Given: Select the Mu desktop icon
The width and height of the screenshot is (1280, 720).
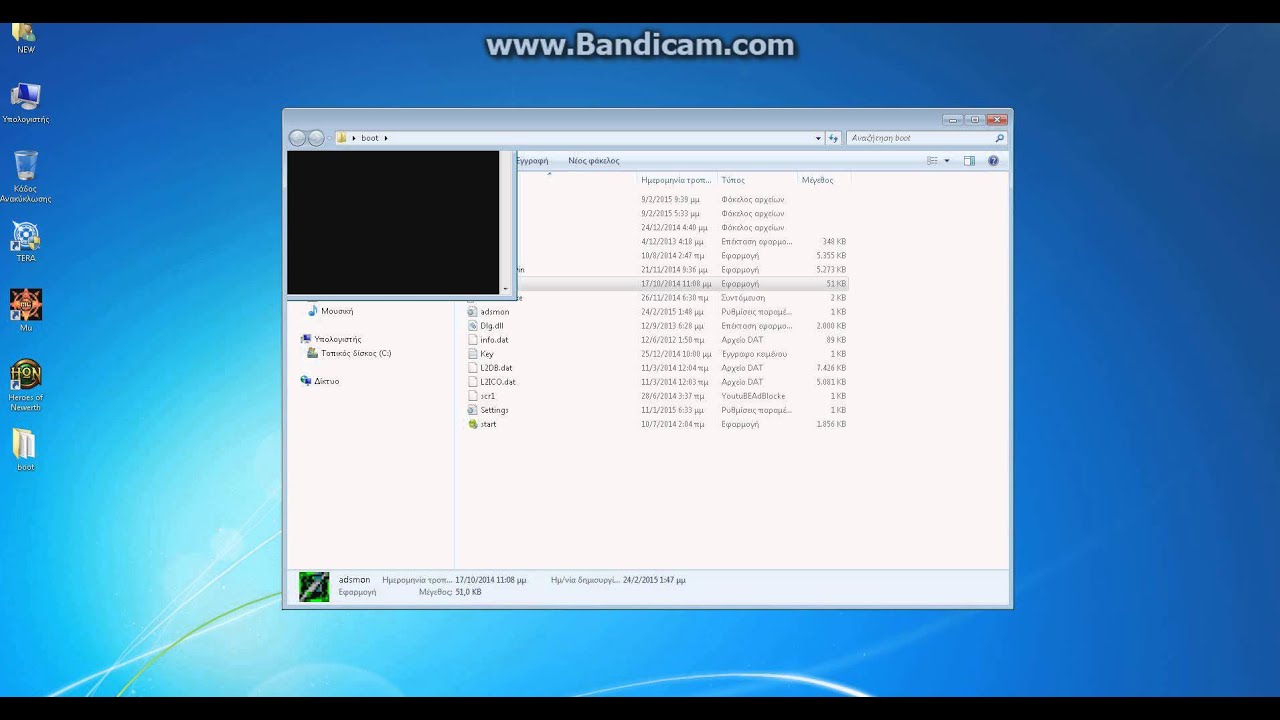Looking at the screenshot, I should (x=25, y=305).
